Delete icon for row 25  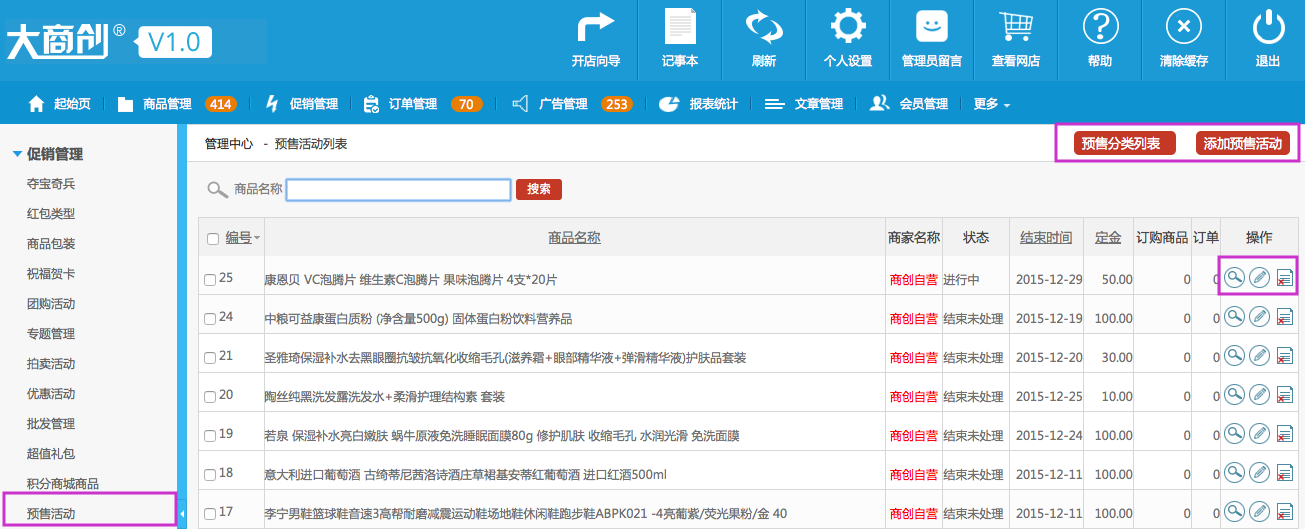pyautogui.click(x=1285, y=278)
